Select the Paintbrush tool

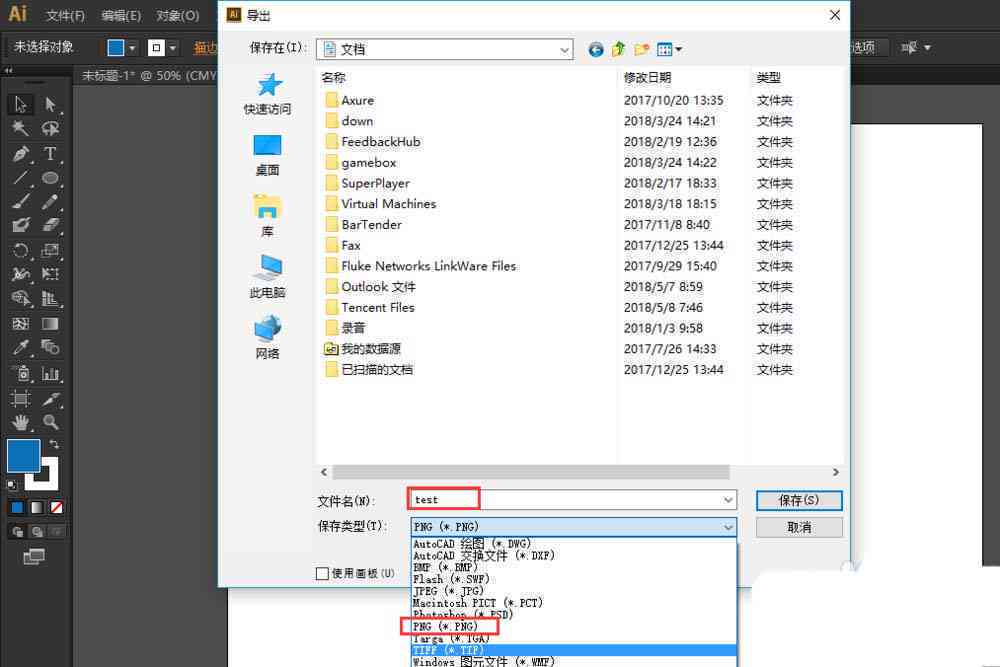coord(20,202)
